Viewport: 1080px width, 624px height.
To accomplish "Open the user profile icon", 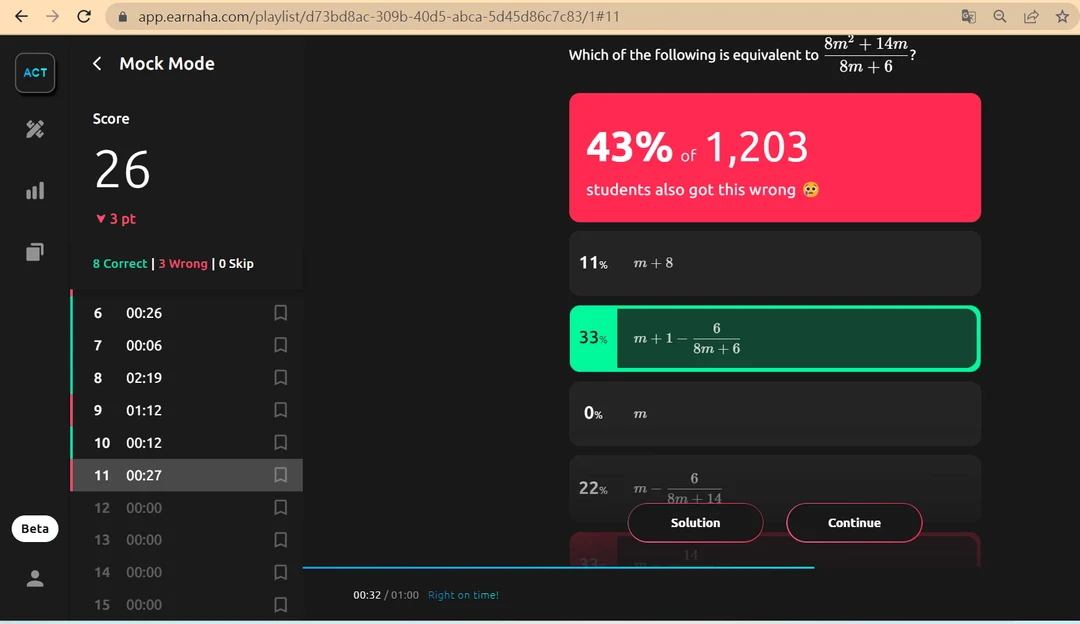I will click(x=35, y=578).
